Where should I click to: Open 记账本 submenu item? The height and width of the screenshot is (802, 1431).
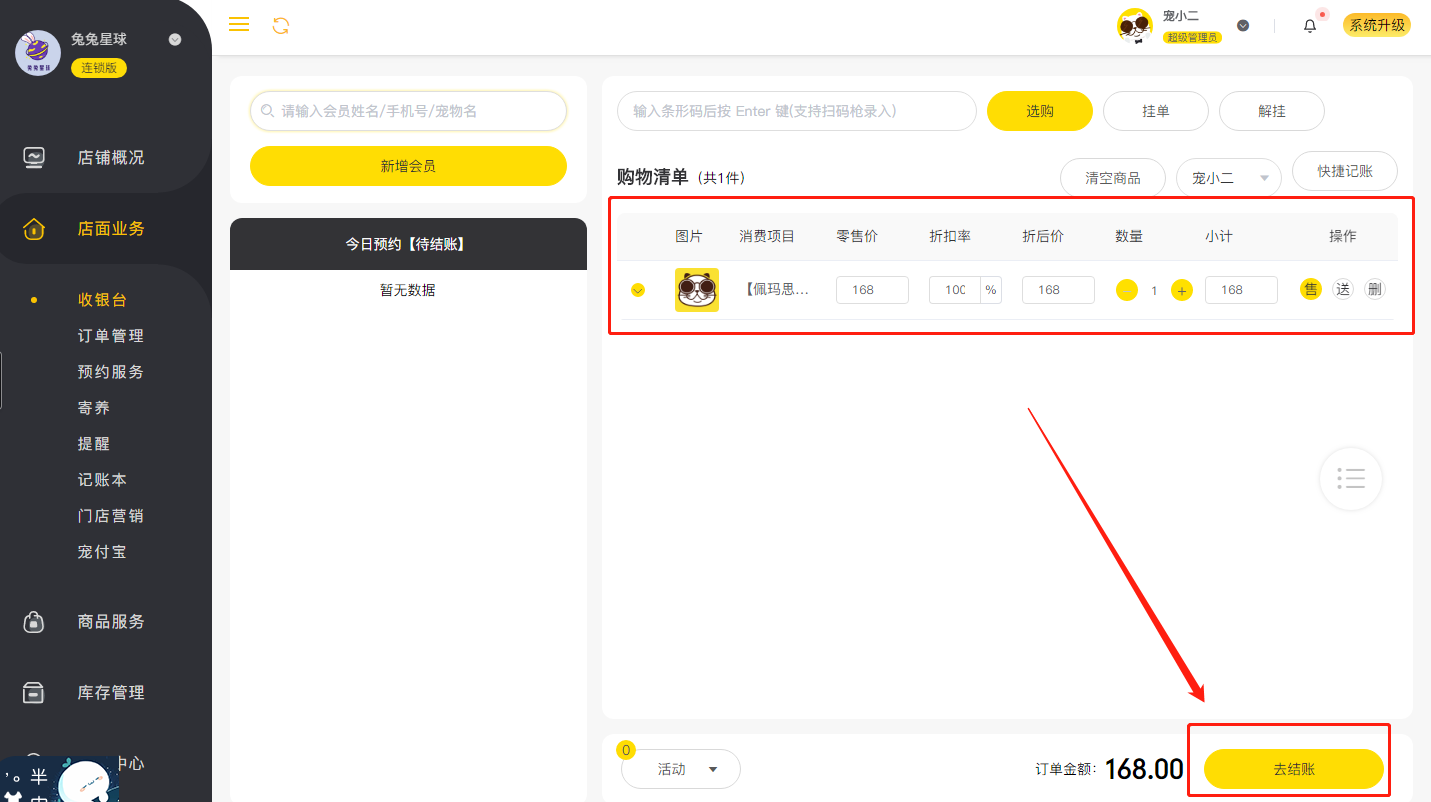[102, 480]
